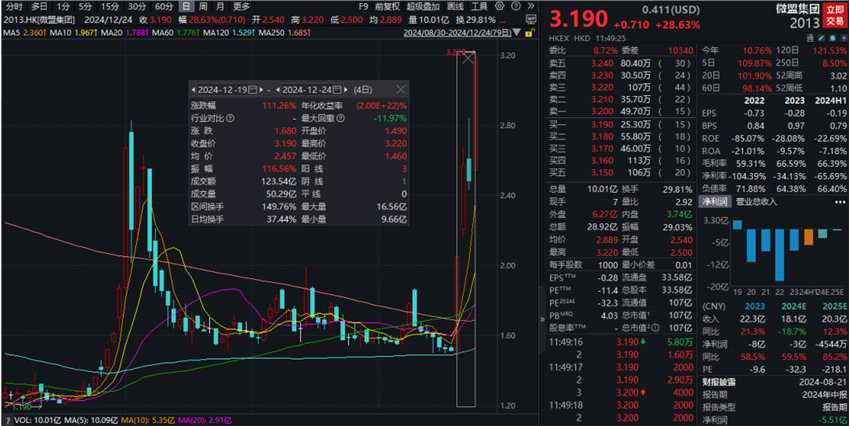Open the 工具 tools menu
The image size is (850, 426).
(479, 7)
